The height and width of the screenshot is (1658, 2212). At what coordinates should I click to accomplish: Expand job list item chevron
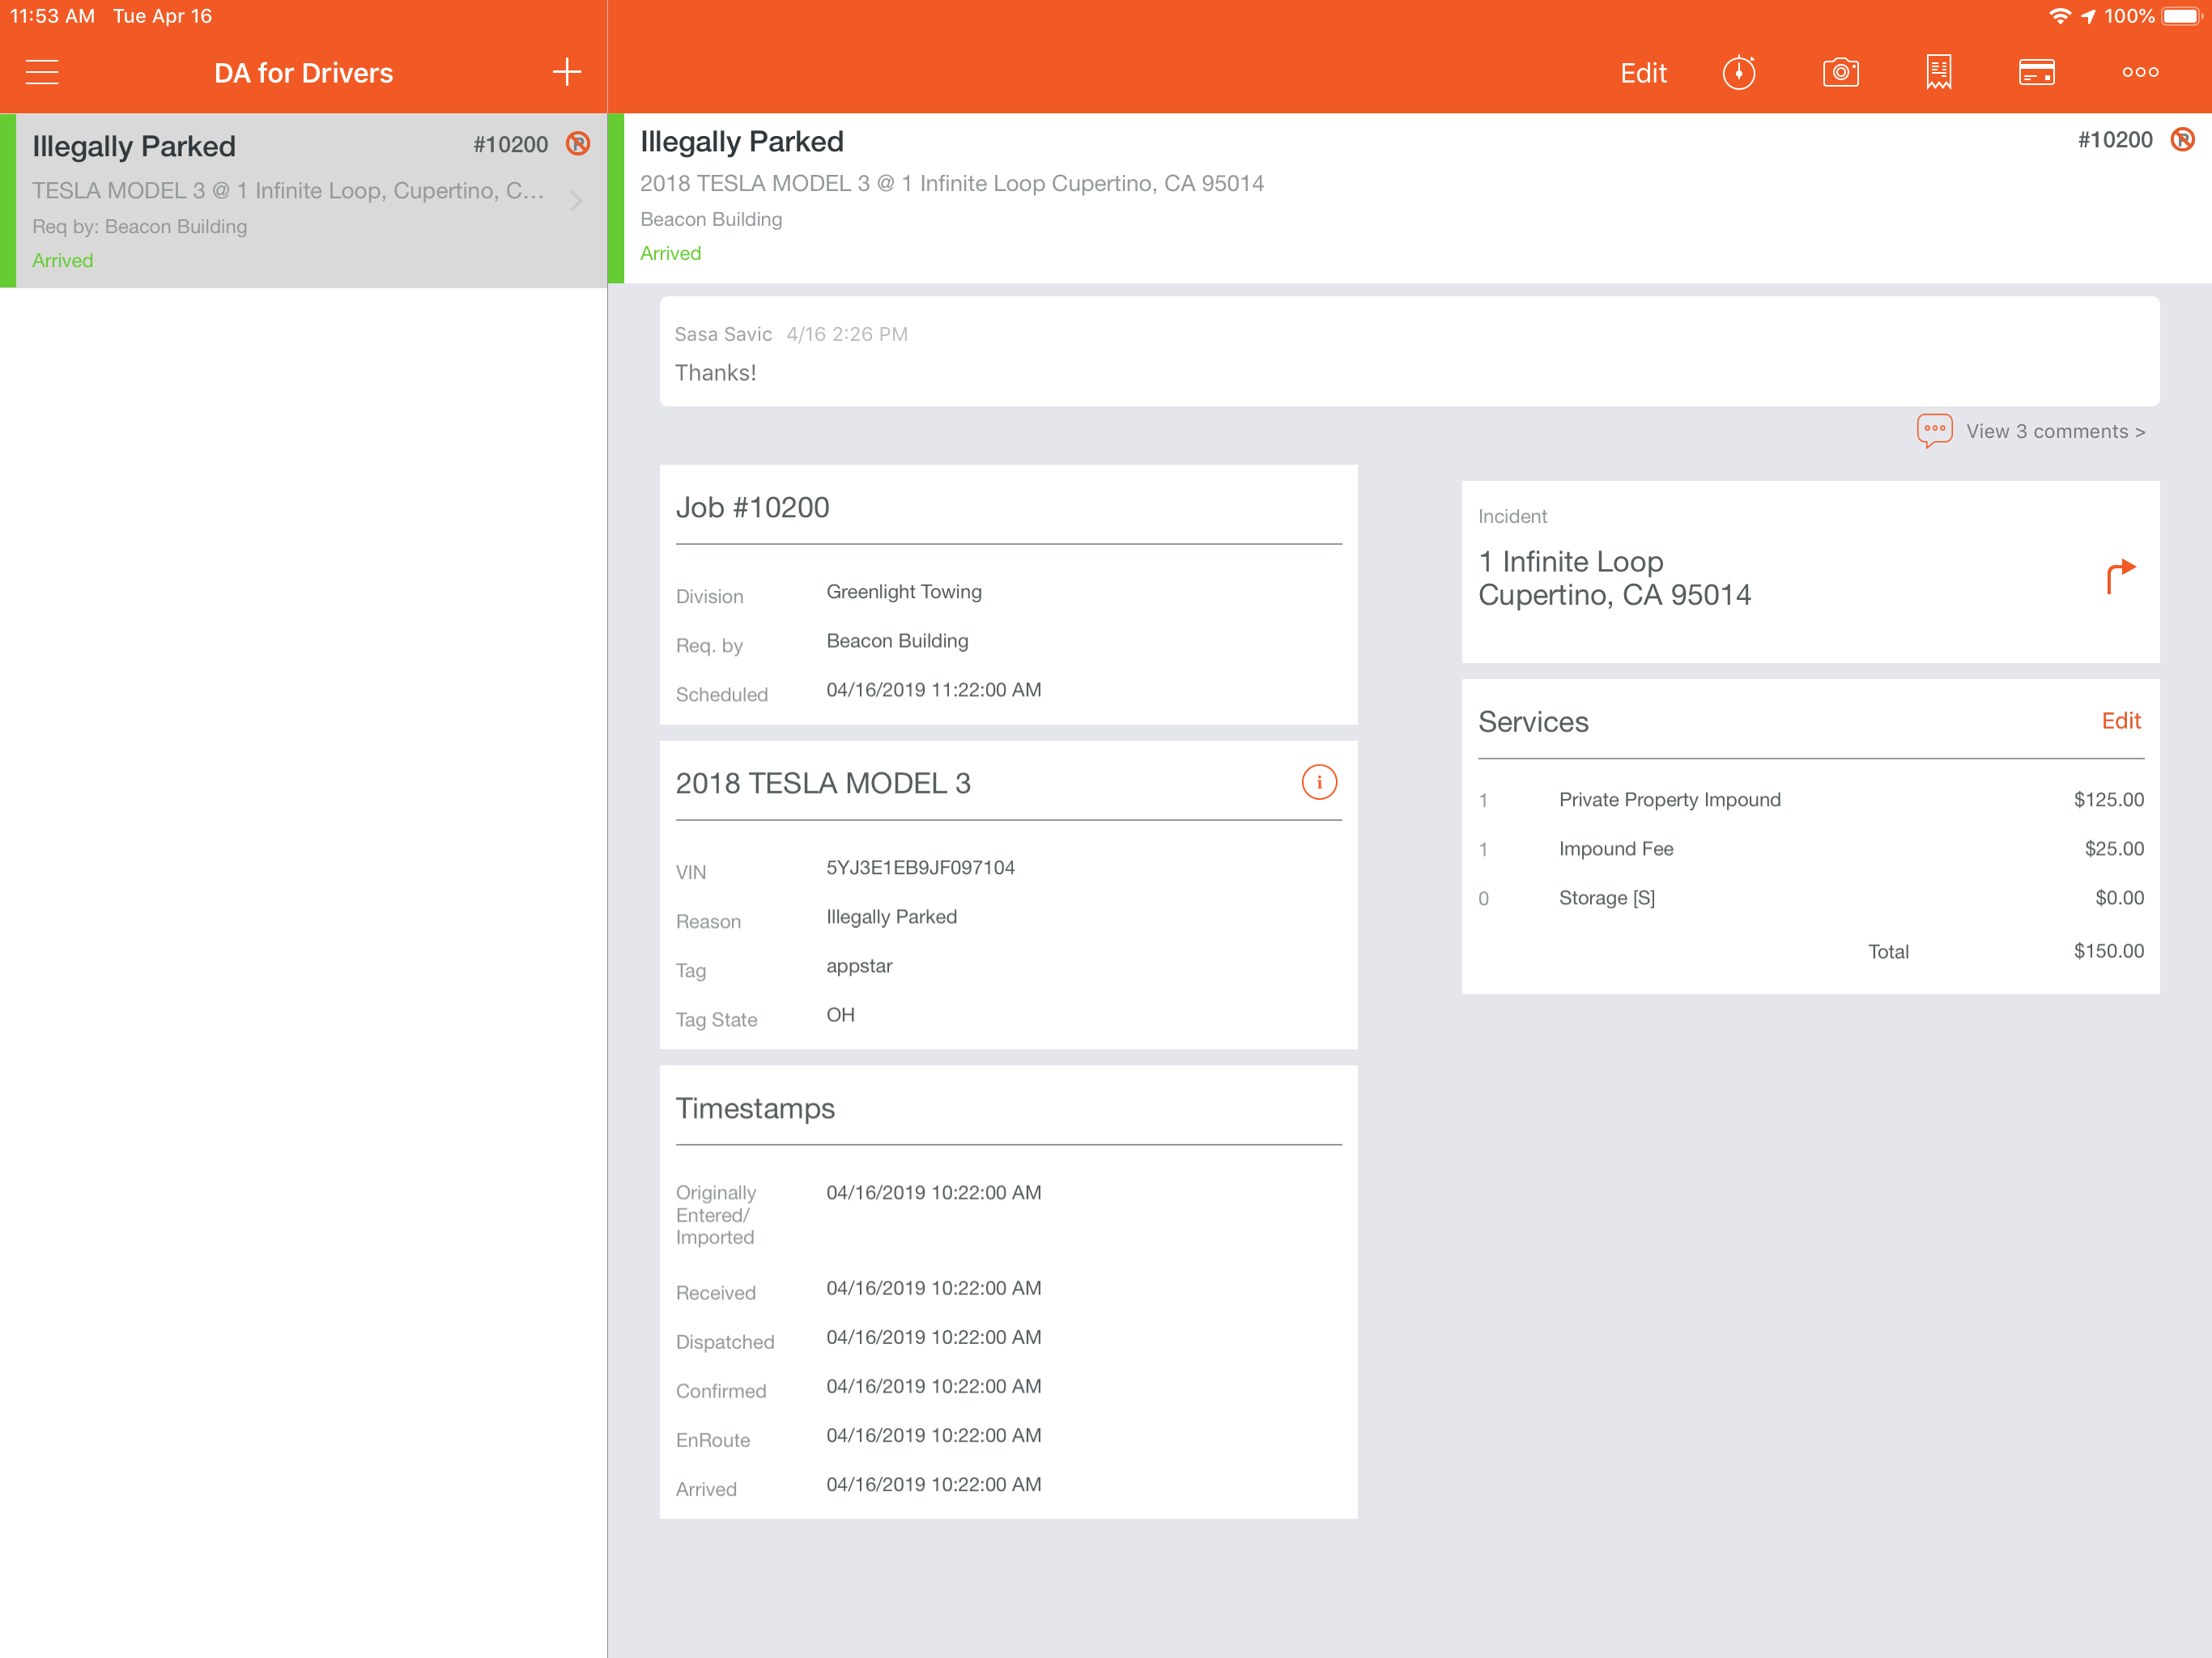576,201
